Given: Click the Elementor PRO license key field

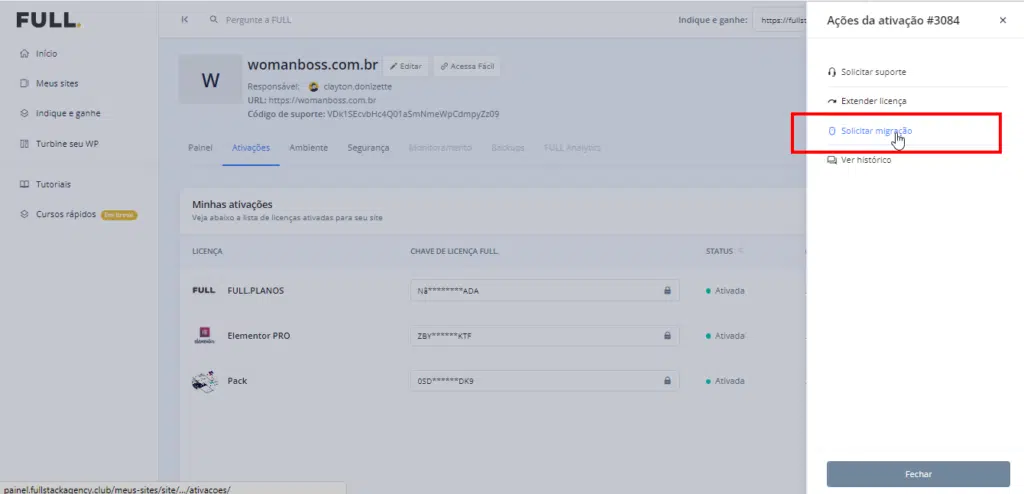Looking at the screenshot, I should click(545, 336).
